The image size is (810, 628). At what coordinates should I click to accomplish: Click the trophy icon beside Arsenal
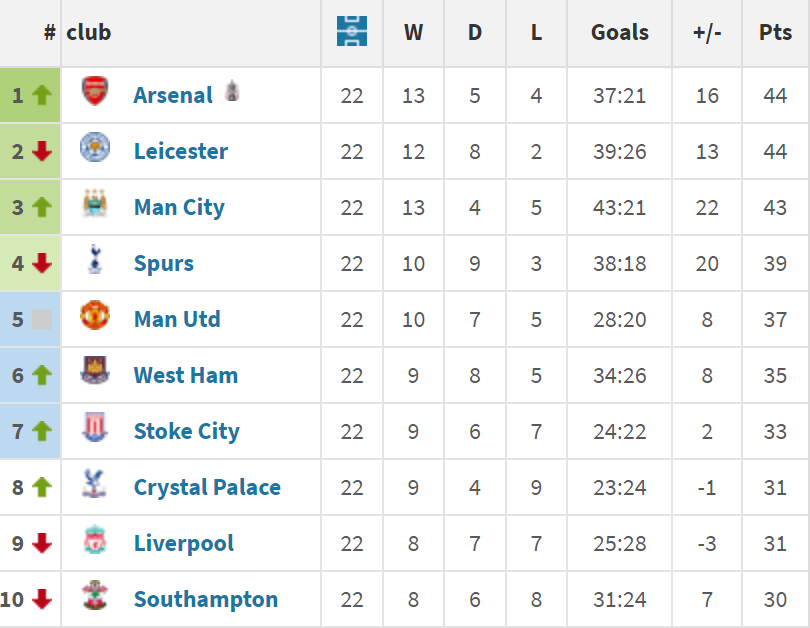(232, 91)
